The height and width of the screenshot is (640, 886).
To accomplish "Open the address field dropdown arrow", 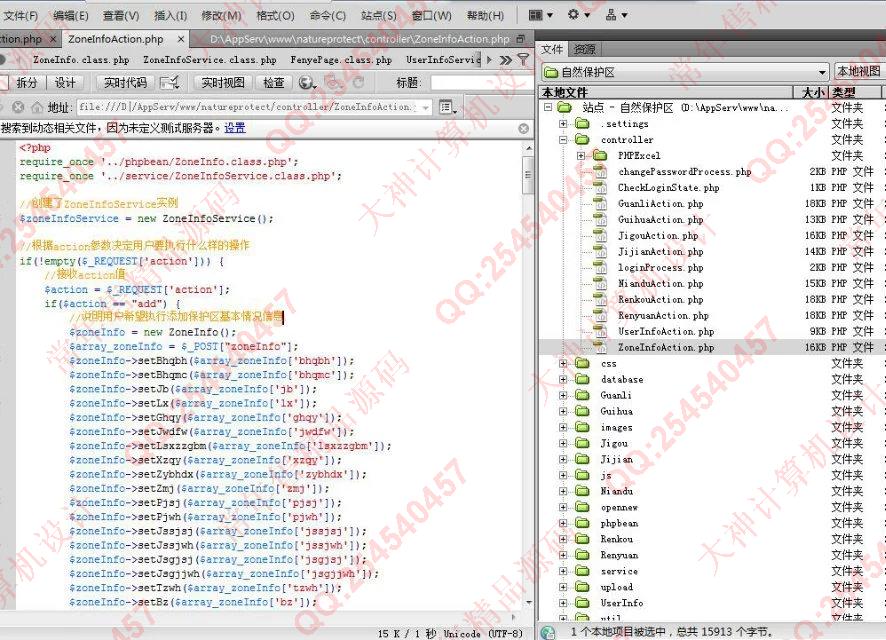I will (x=425, y=107).
